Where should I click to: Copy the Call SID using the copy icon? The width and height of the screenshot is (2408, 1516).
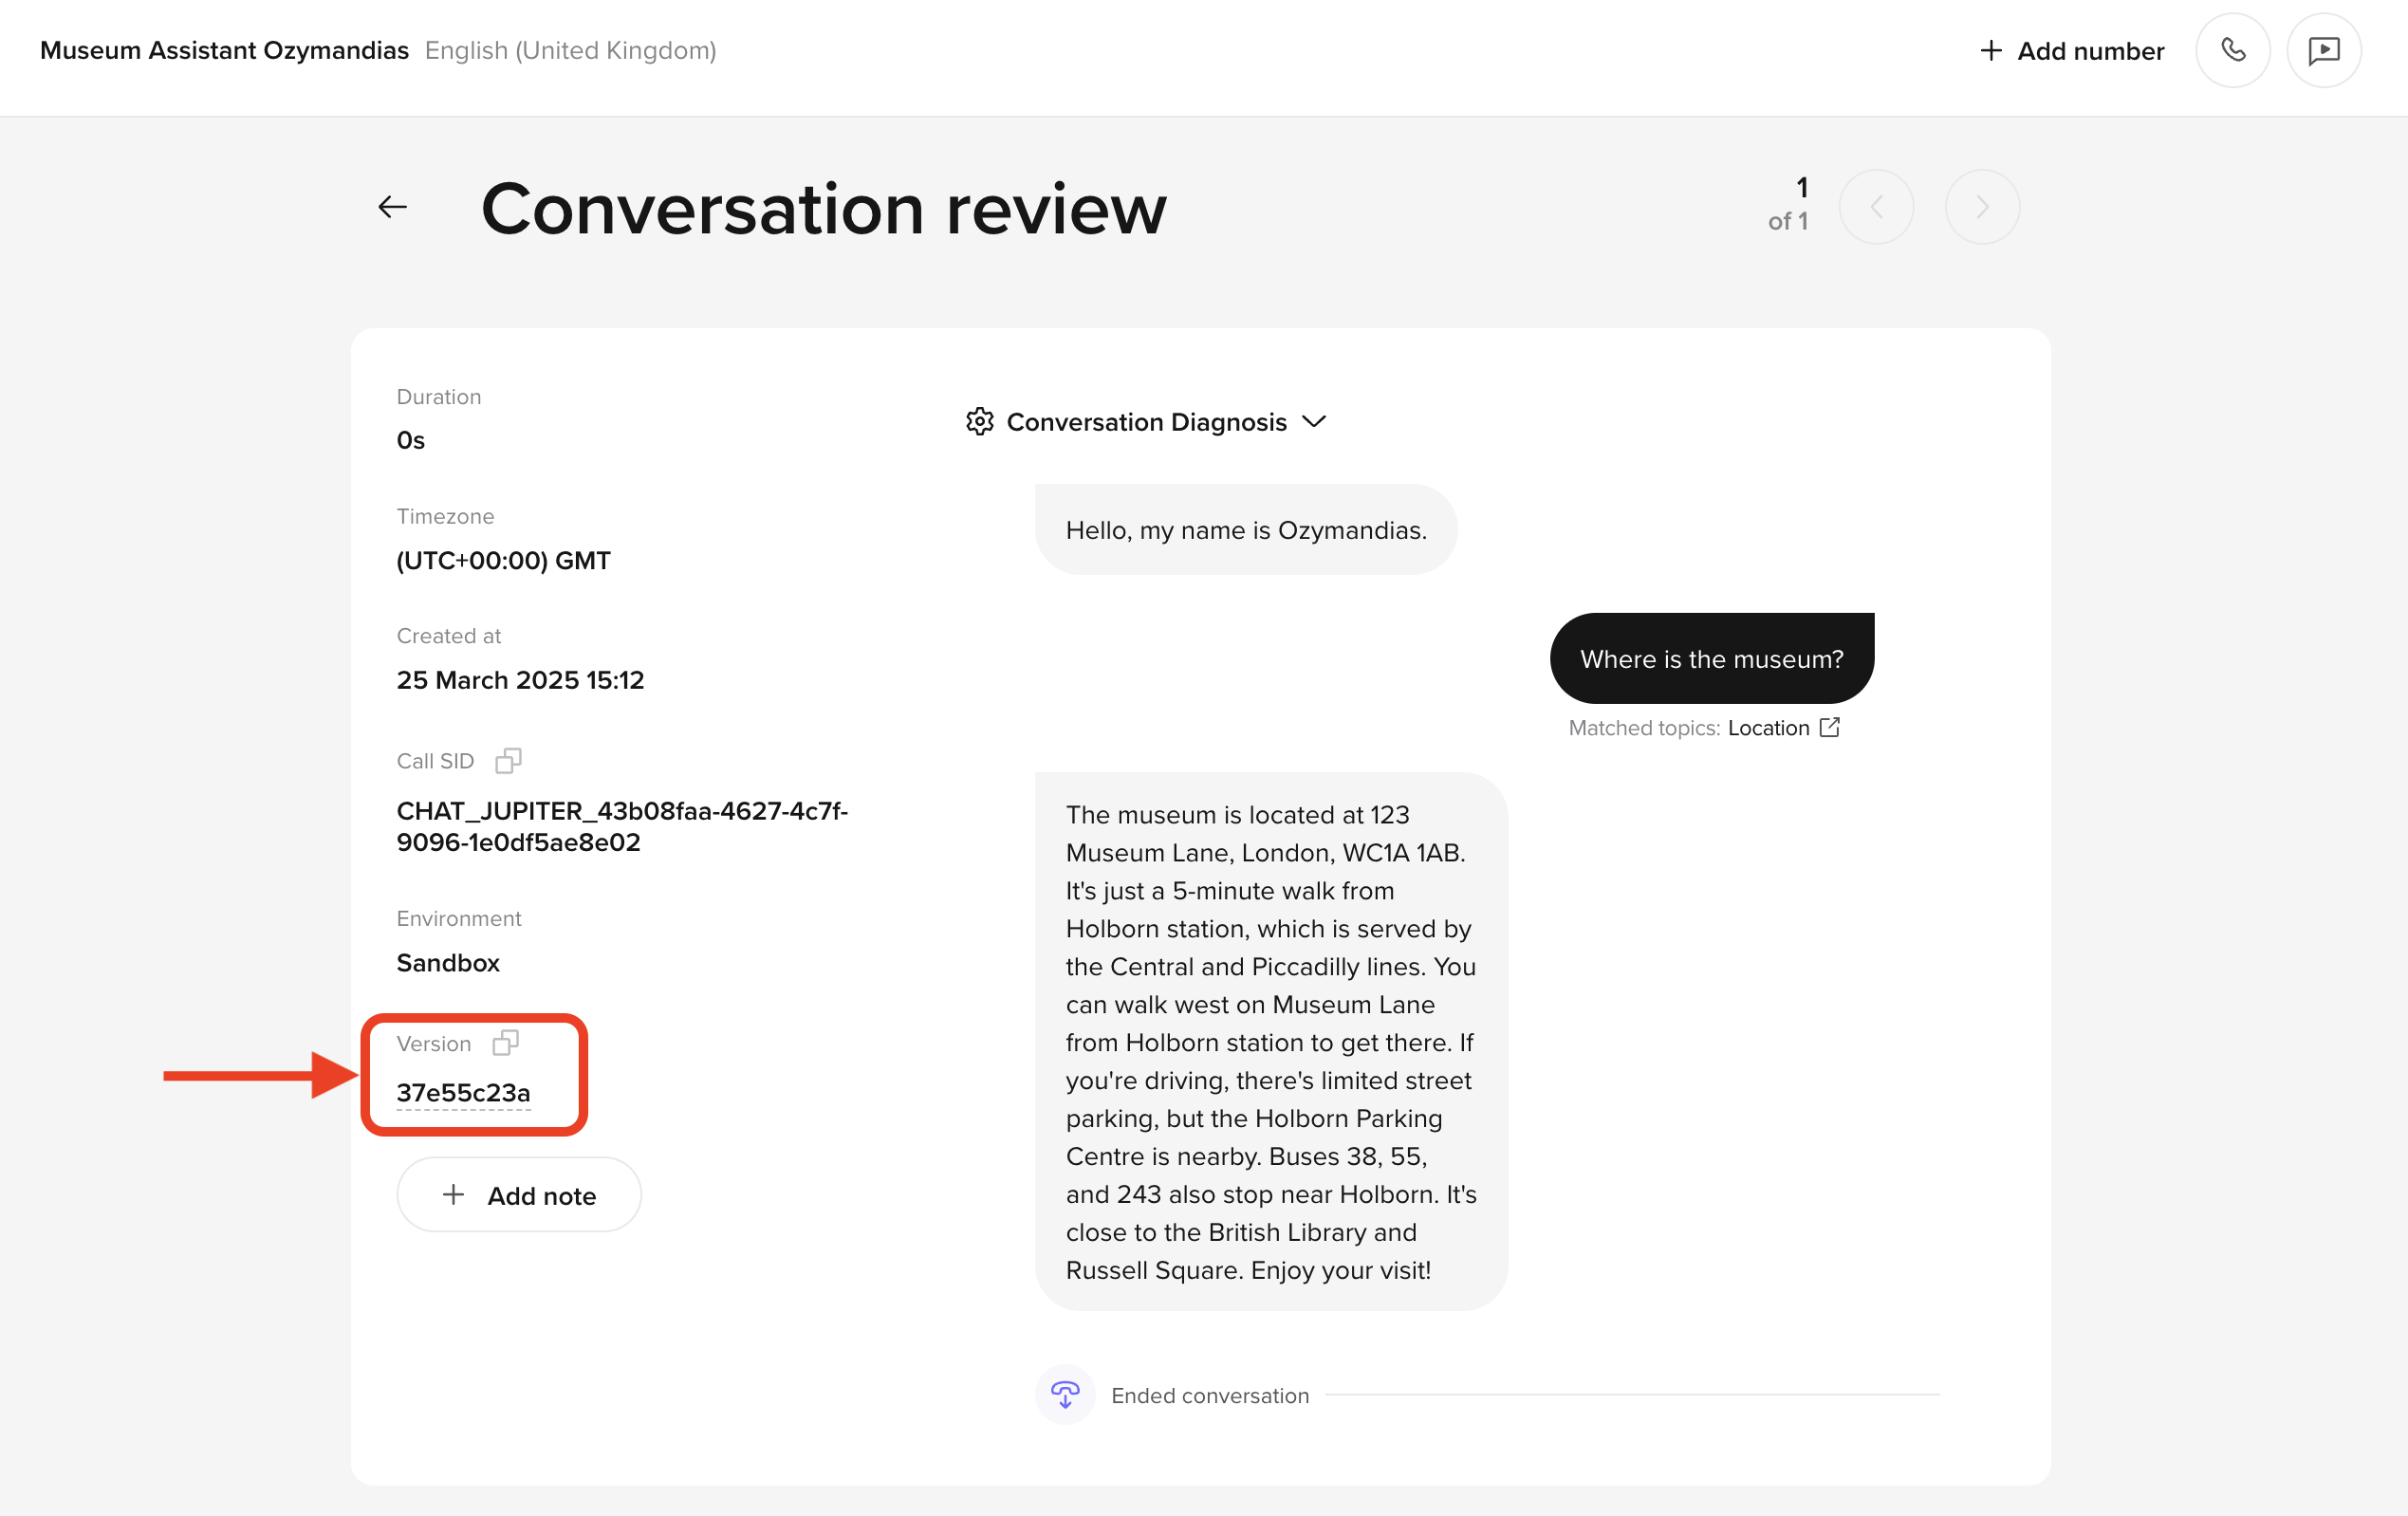point(509,760)
